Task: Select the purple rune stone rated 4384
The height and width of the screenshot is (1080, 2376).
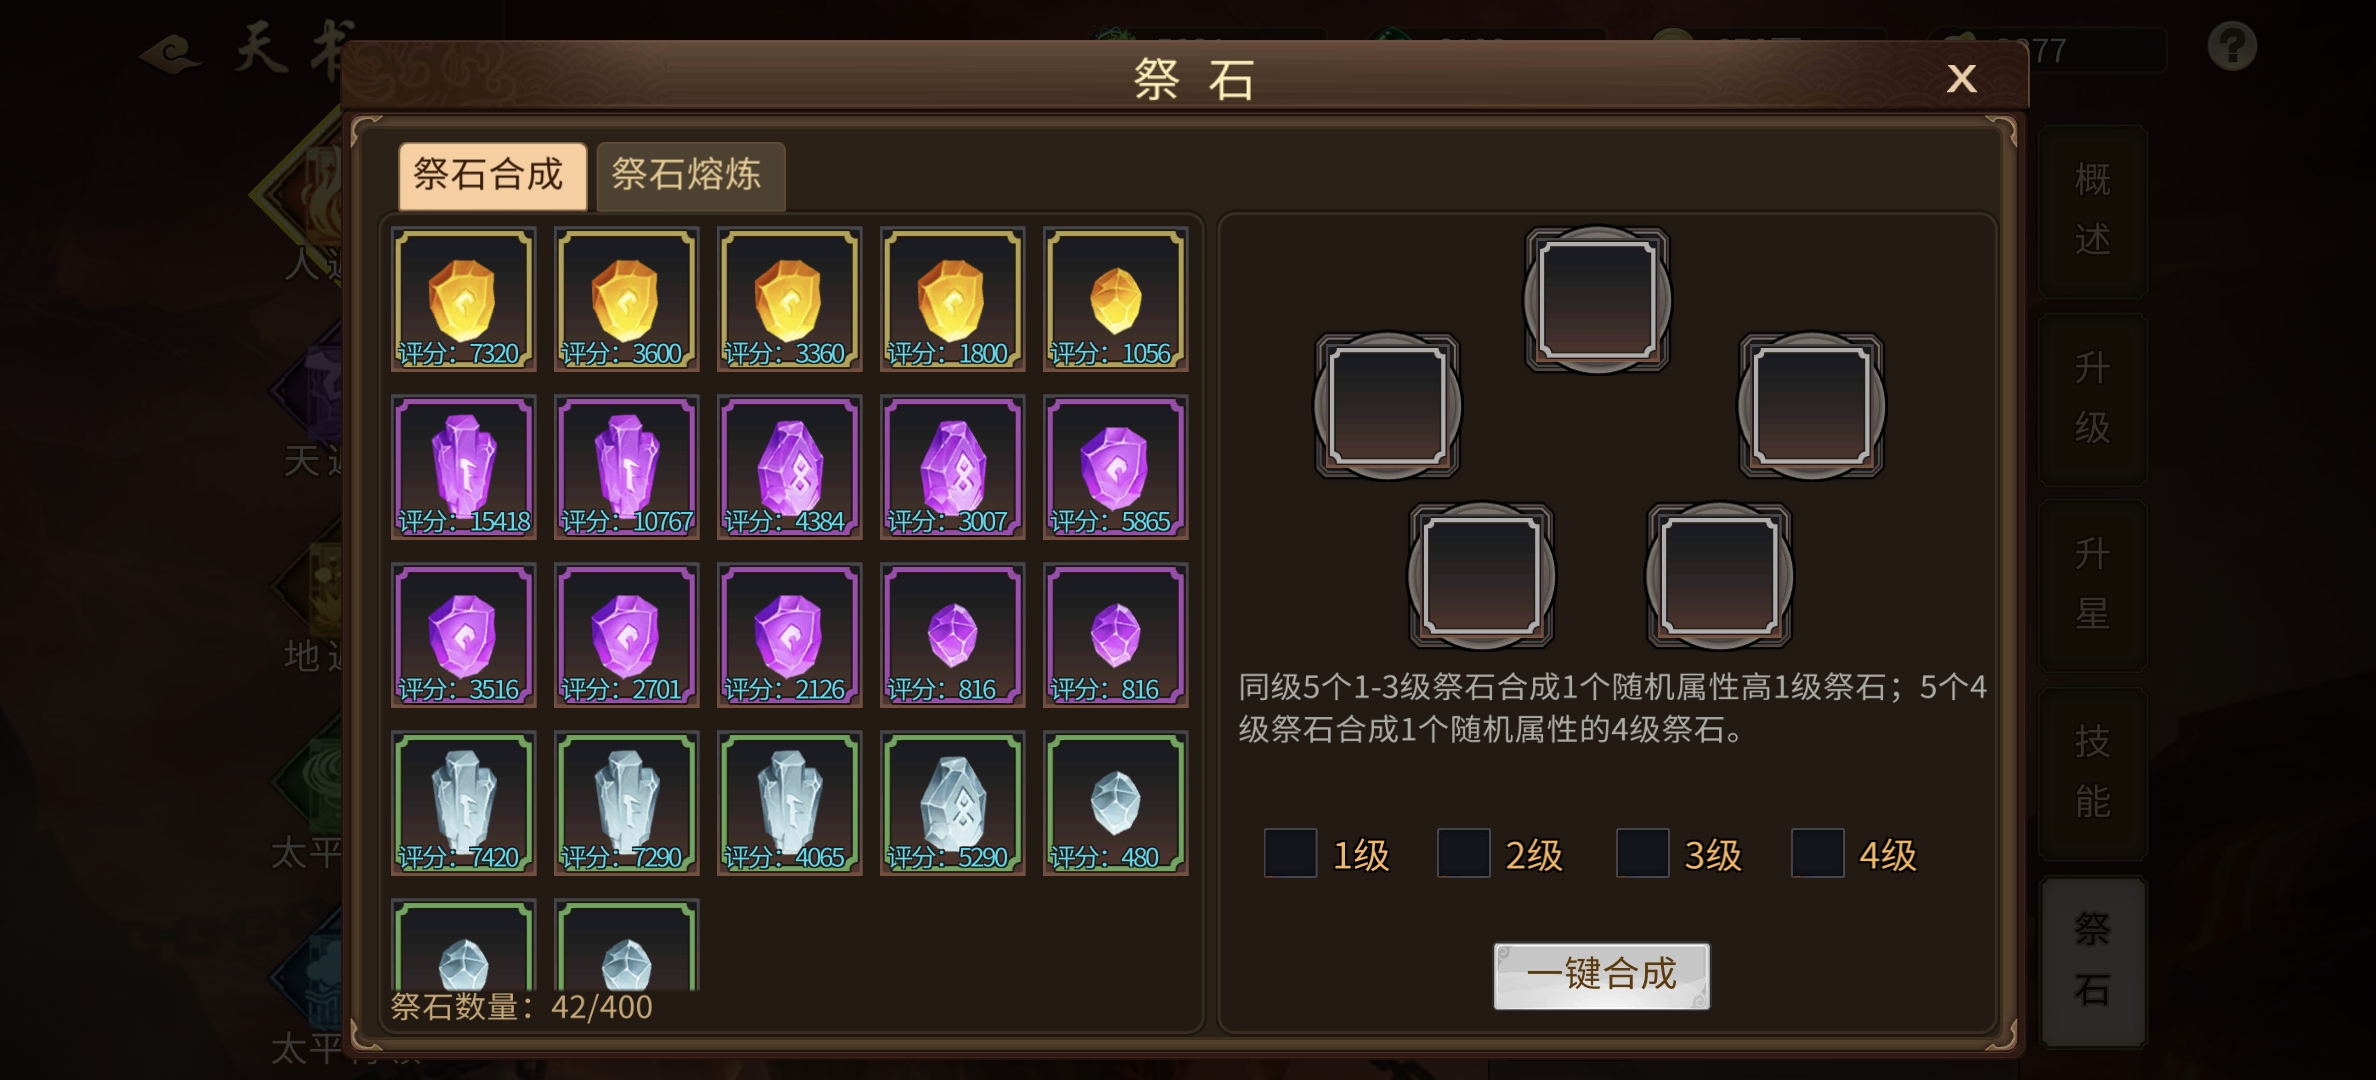Action: coord(789,467)
